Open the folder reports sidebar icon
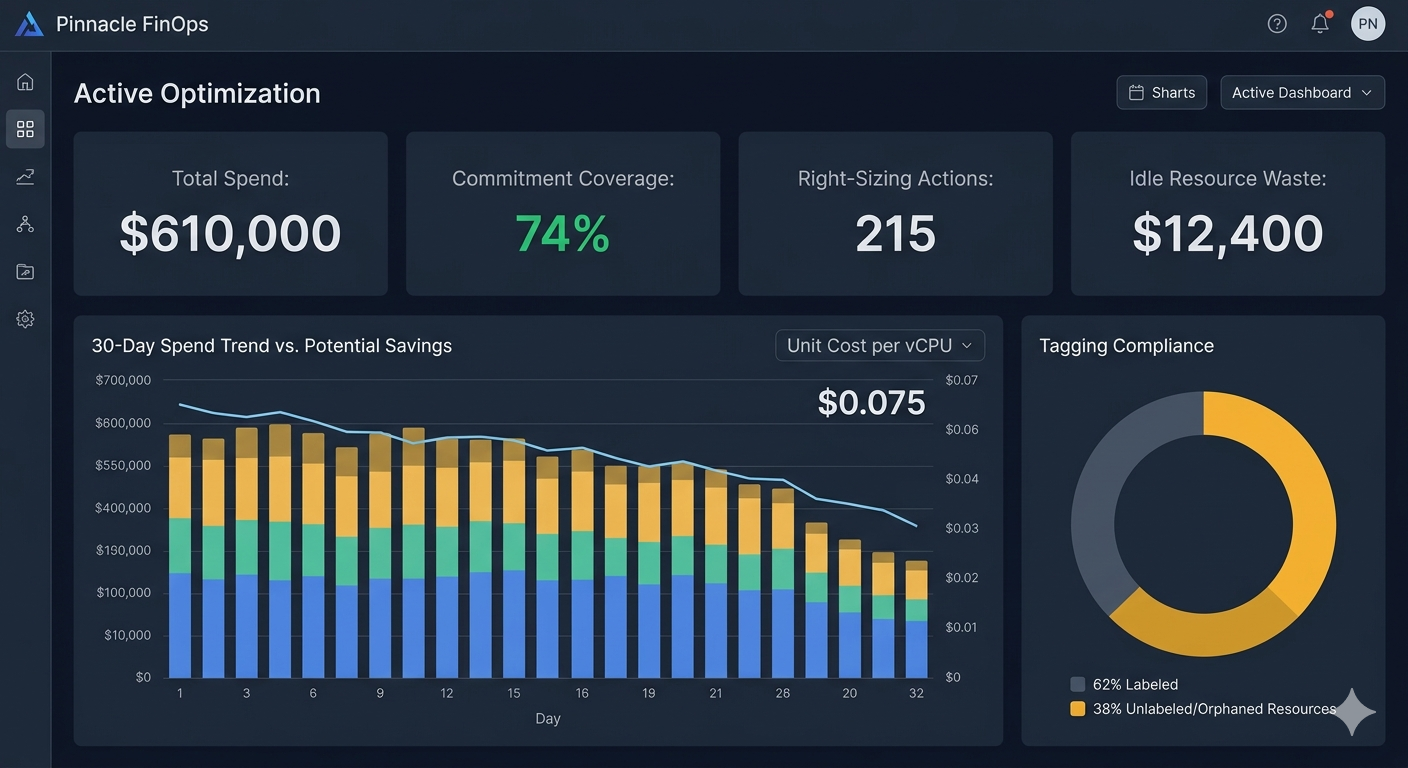1408x768 pixels. [25, 272]
